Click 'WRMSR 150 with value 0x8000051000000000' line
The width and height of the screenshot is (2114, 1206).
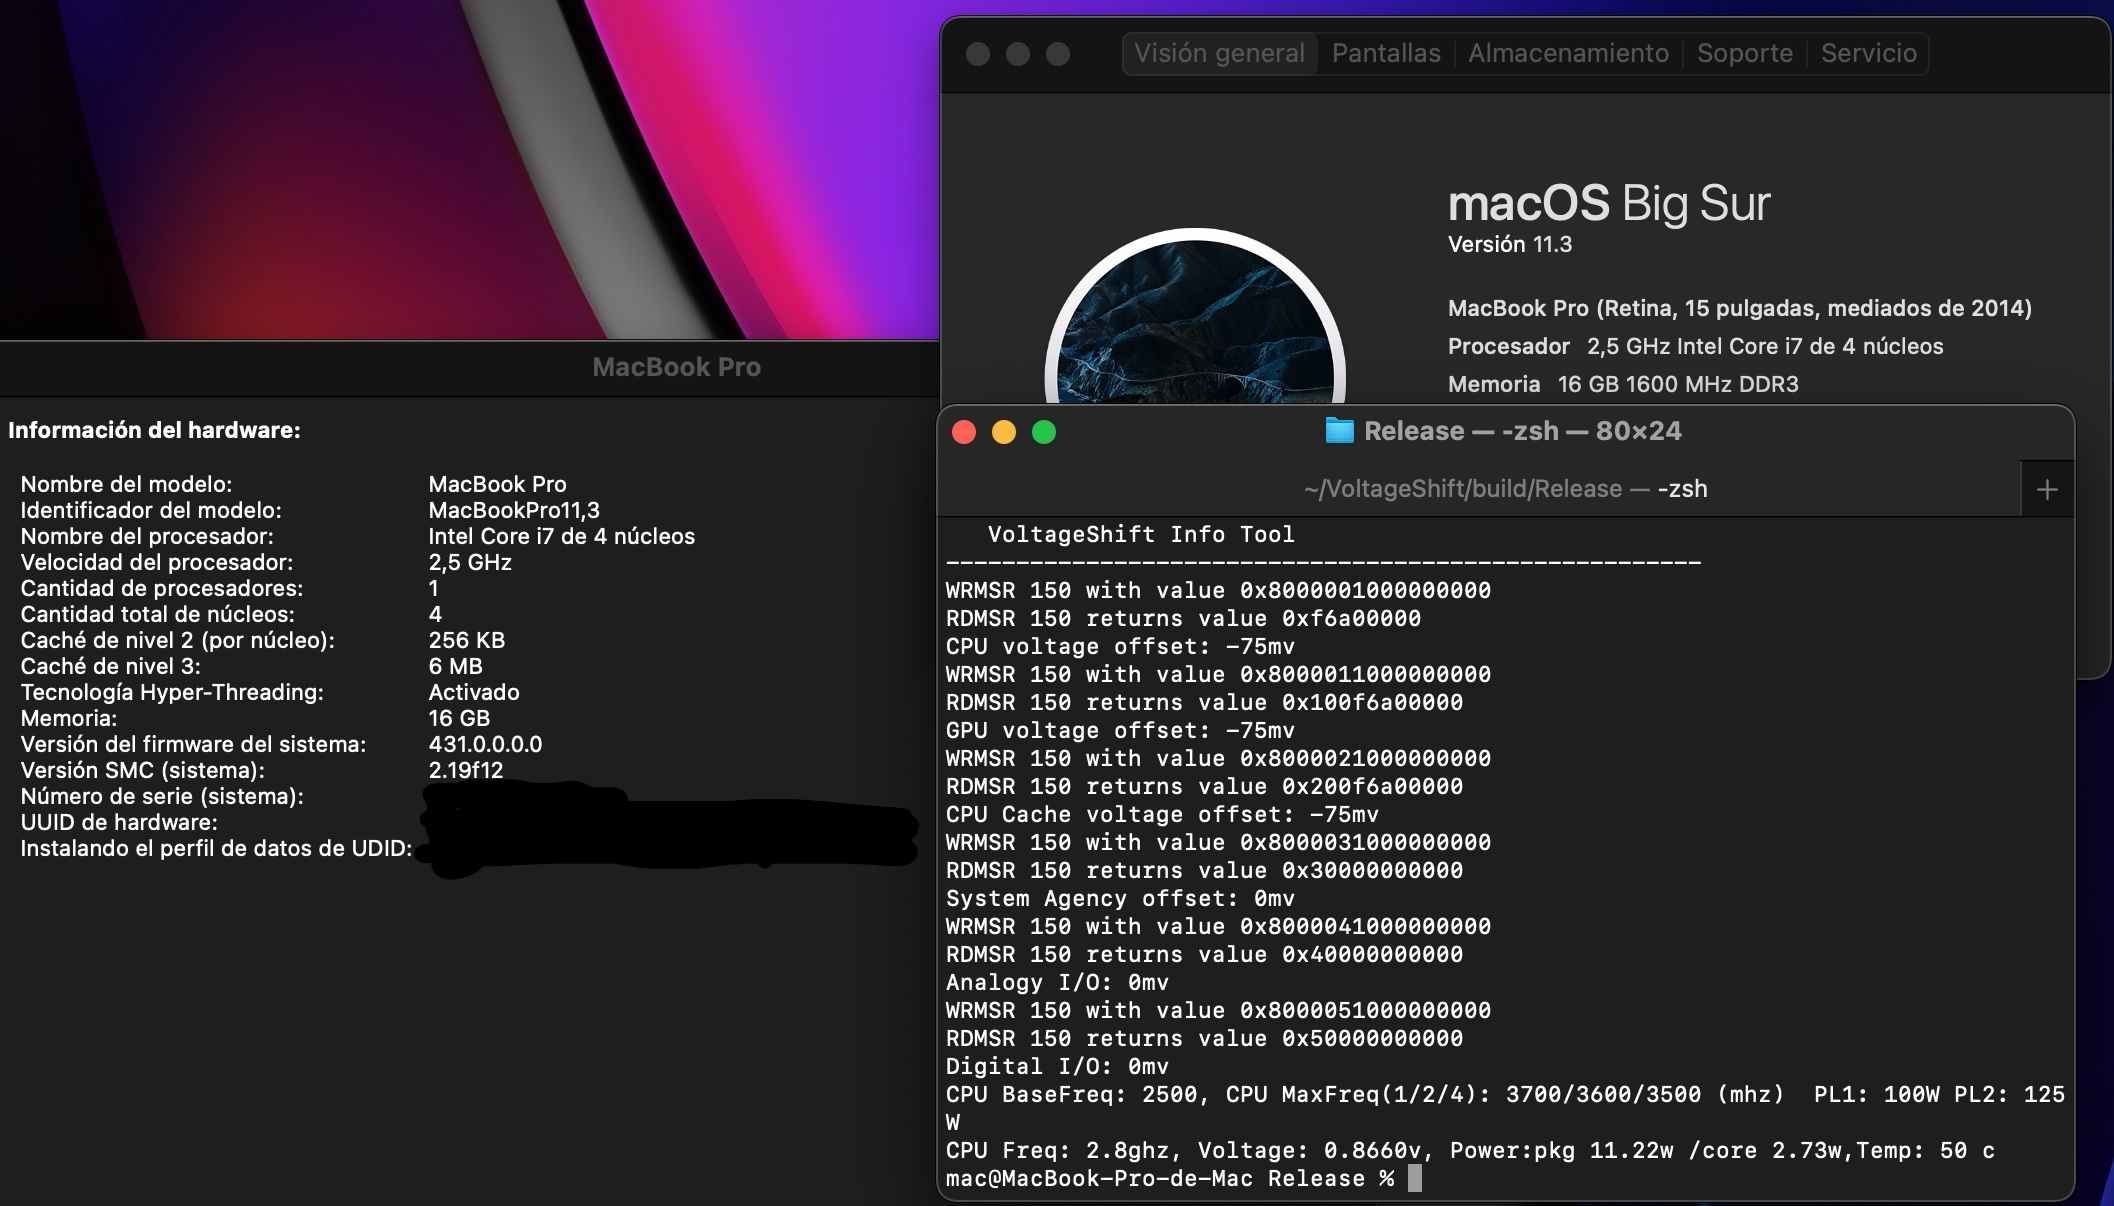click(1218, 1010)
